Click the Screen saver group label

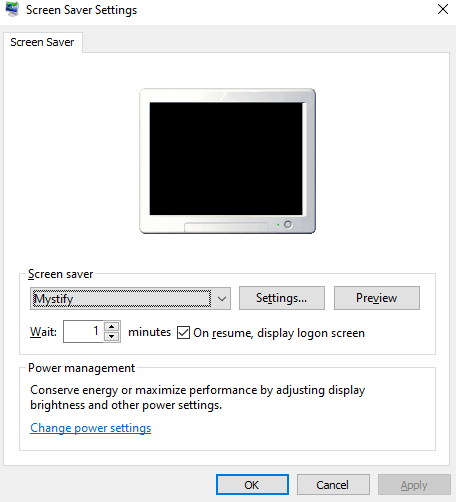pyautogui.click(x=60, y=274)
